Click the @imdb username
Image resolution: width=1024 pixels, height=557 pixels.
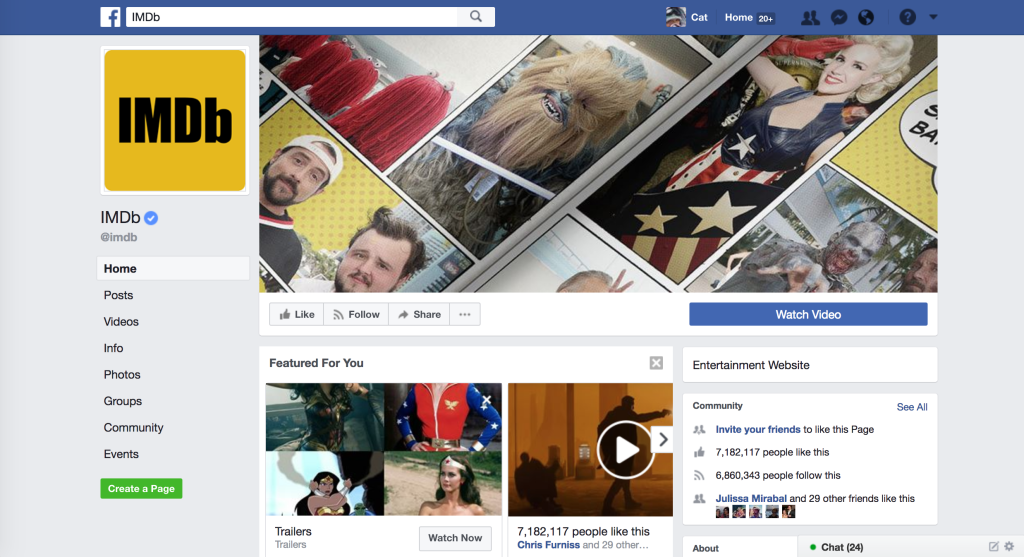click(x=119, y=237)
